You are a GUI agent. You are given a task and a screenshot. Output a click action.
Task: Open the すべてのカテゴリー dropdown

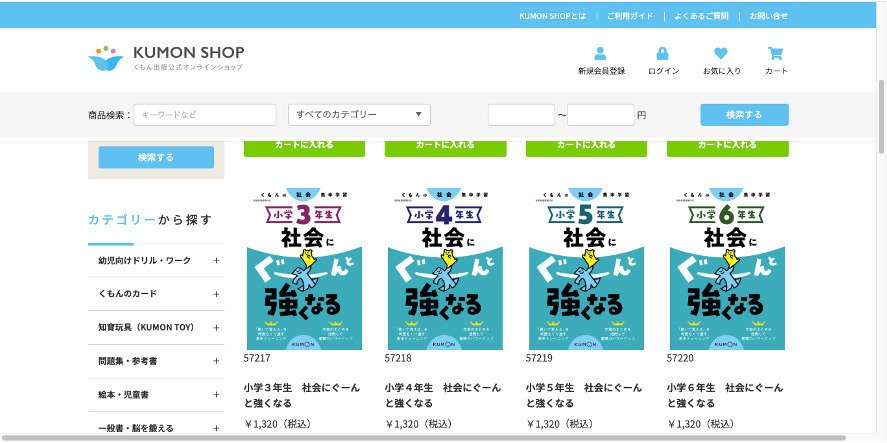359,115
